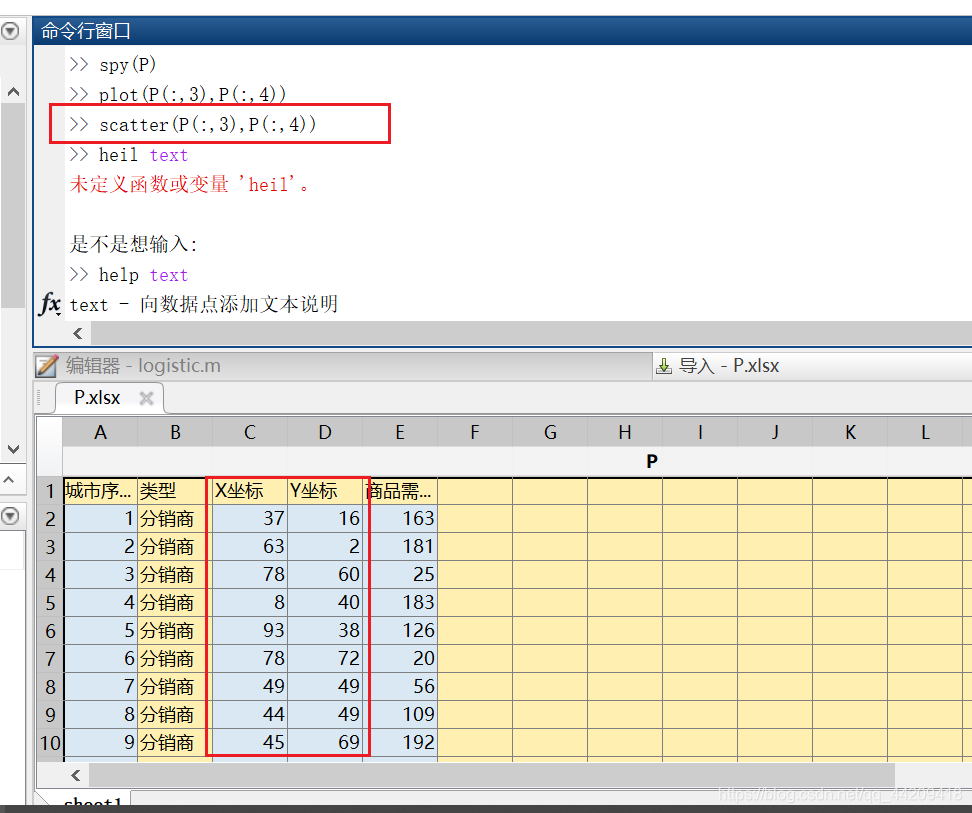Image resolution: width=972 pixels, height=813 pixels.
Task: Collapse the 命令行窗口 panel using its circular arrow
Action: pyautogui.click(x=10, y=31)
